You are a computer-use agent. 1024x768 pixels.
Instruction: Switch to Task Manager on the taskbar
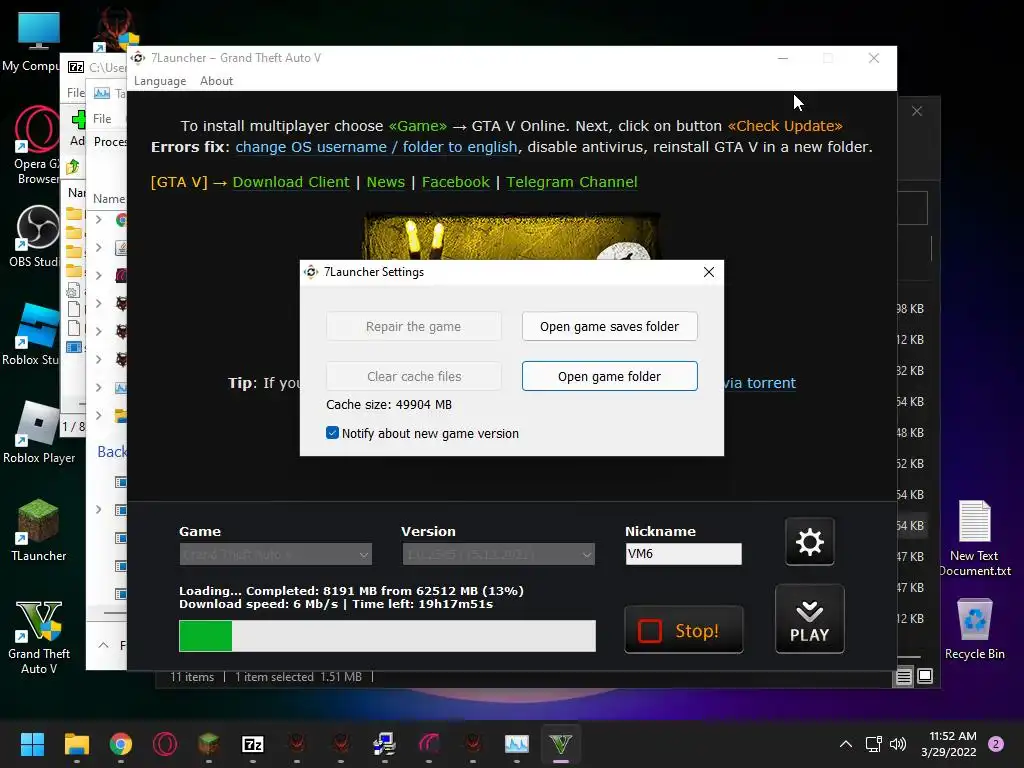pyautogui.click(x=517, y=744)
